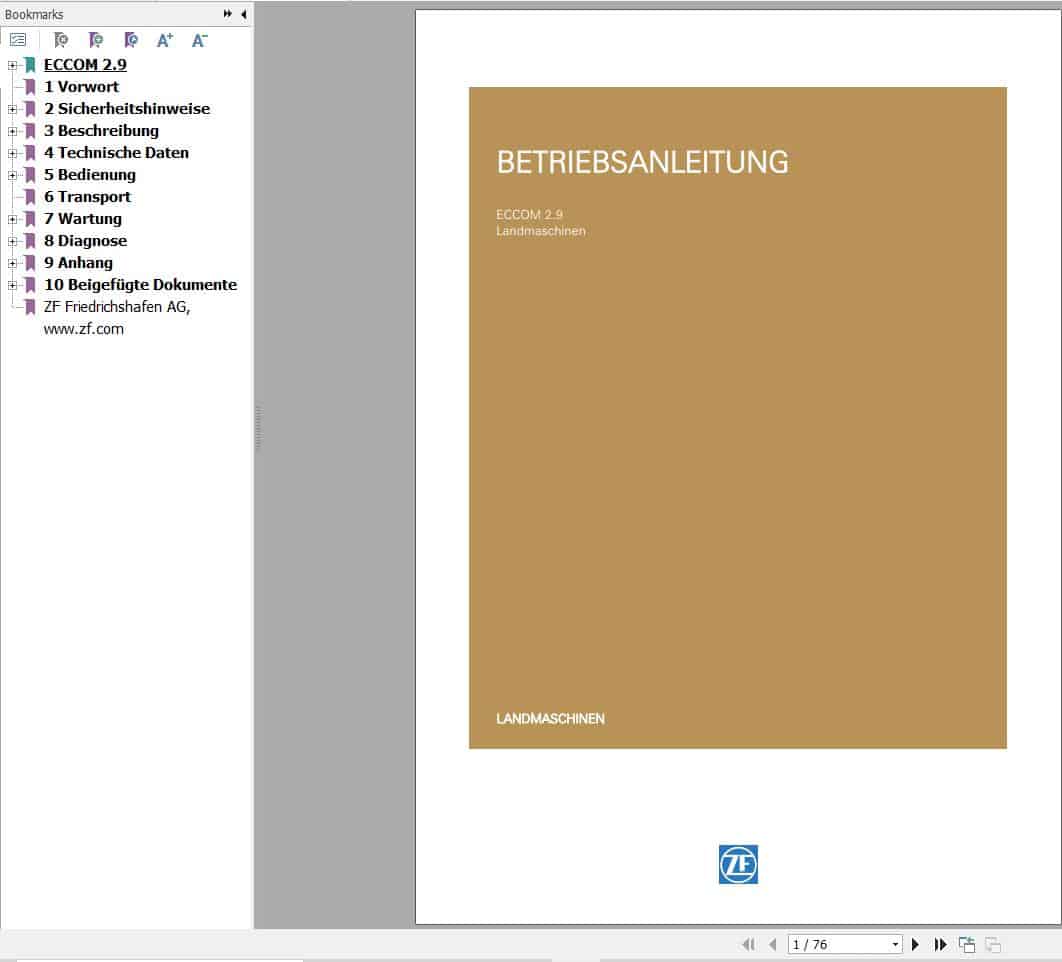Open the 9 Anhang bookmark
The image size is (1062, 962).
[x=79, y=263]
